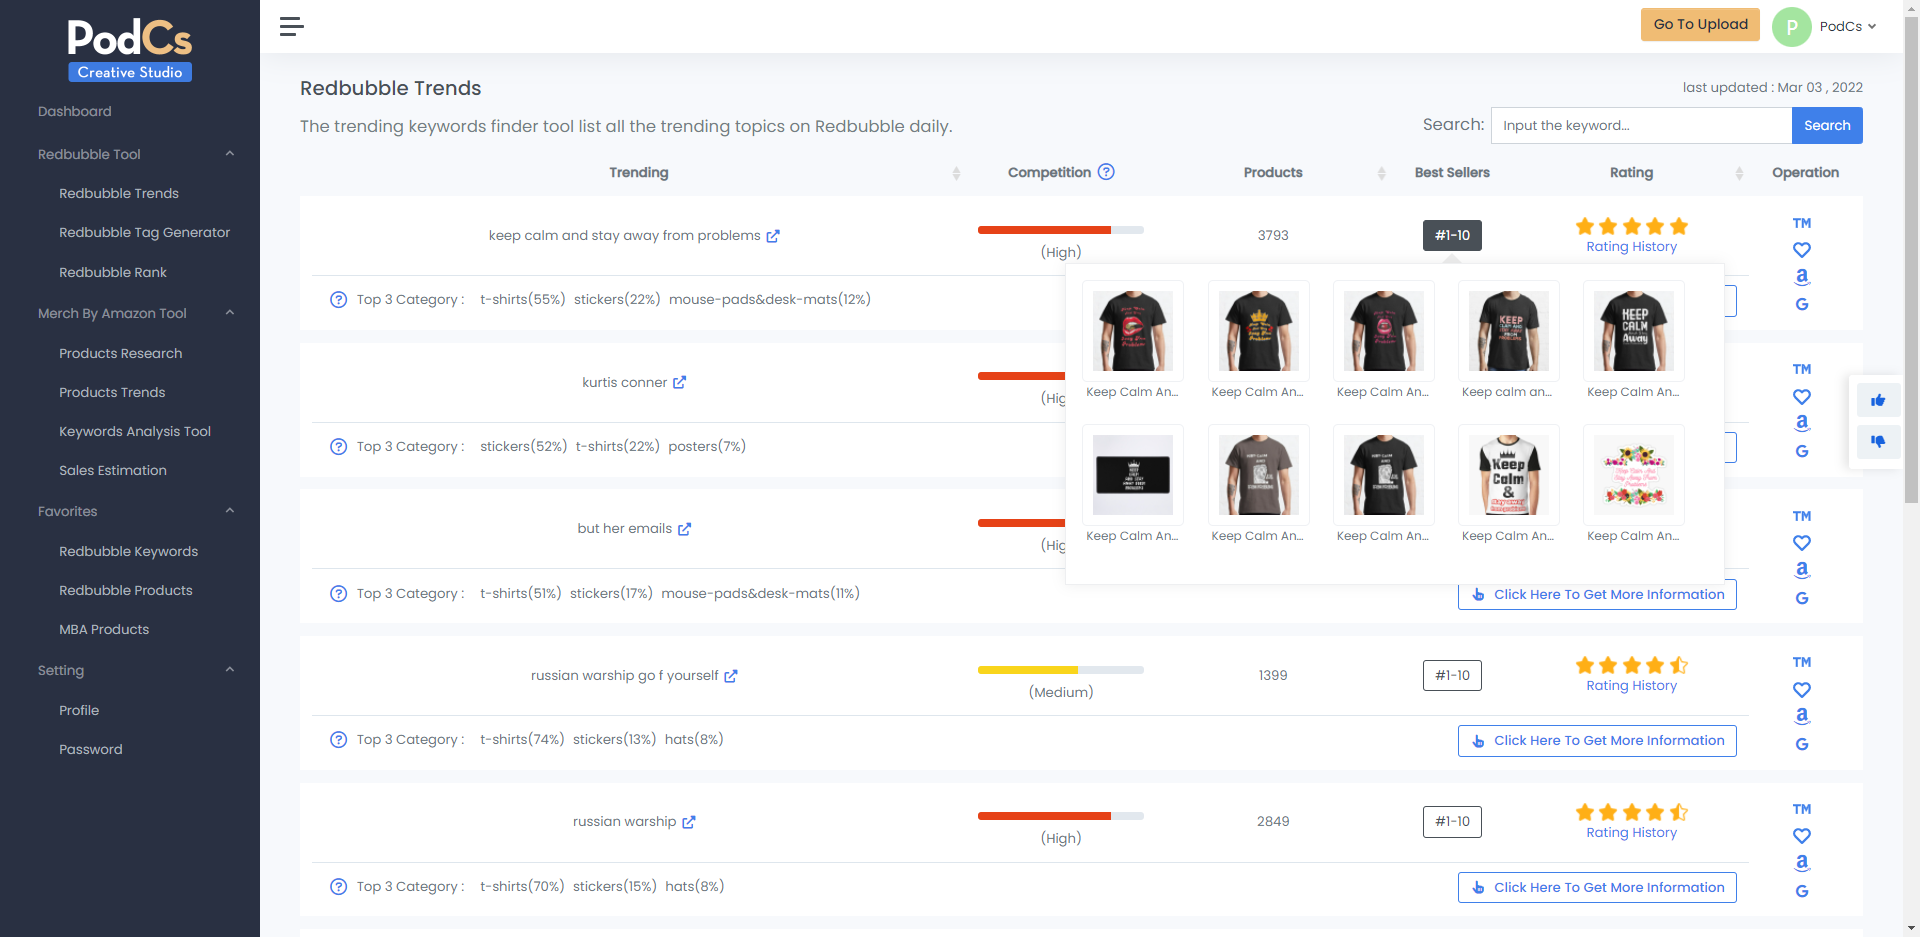
Task: Show #1-10 best sellers for 'russian warship go f yourself'
Action: coord(1452,676)
